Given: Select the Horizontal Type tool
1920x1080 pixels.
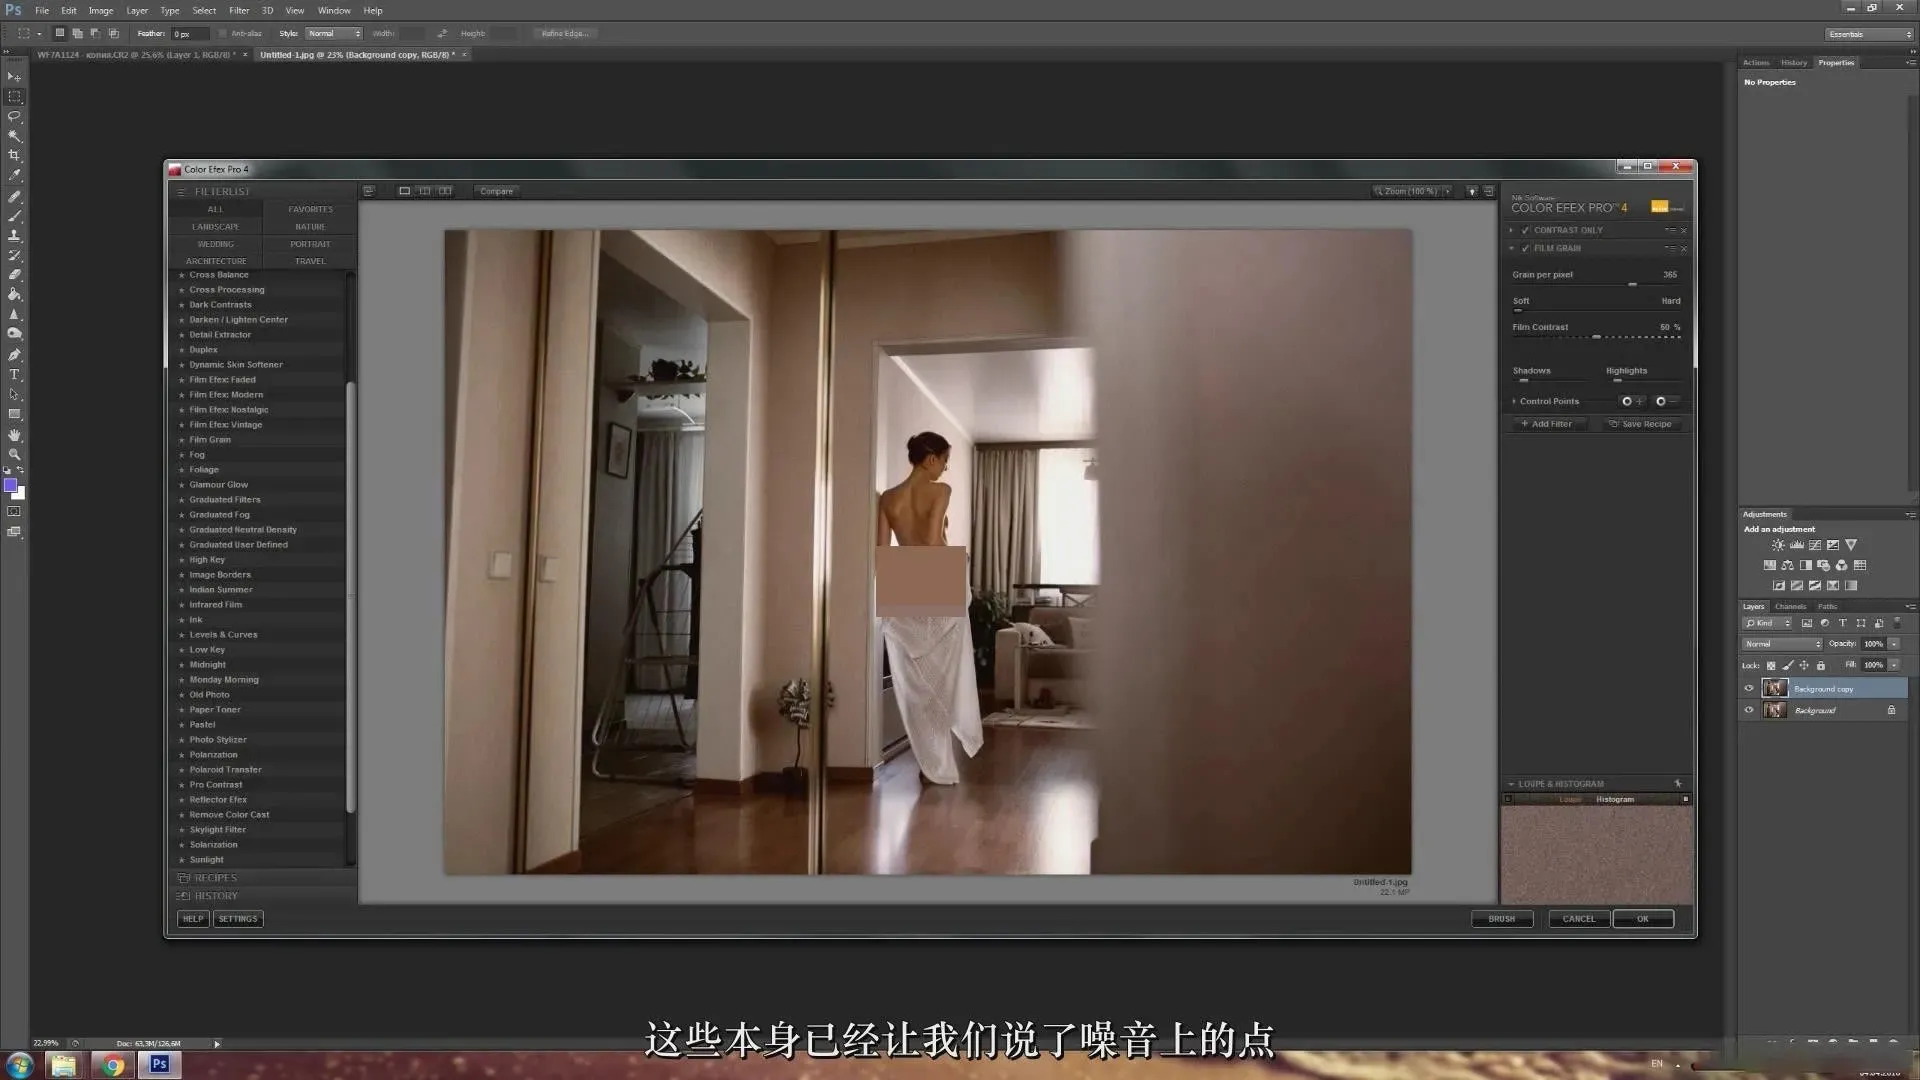Looking at the screenshot, I should 14,374.
